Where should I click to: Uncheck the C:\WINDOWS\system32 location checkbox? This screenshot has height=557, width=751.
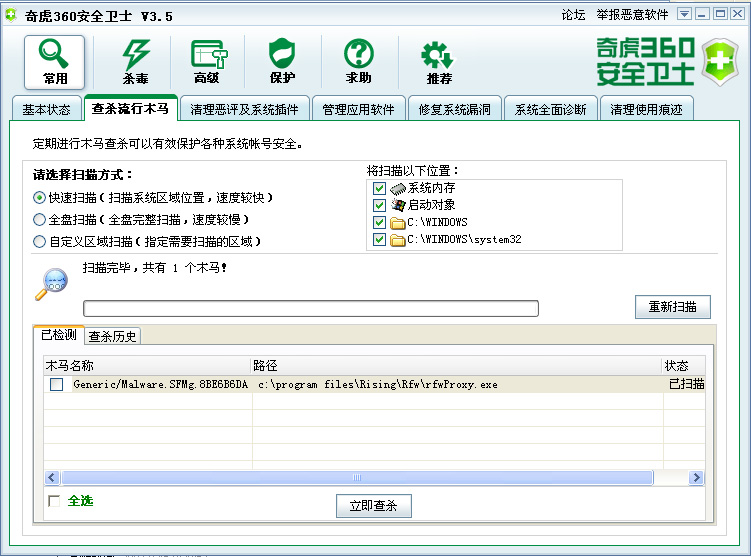click(379, 239)
